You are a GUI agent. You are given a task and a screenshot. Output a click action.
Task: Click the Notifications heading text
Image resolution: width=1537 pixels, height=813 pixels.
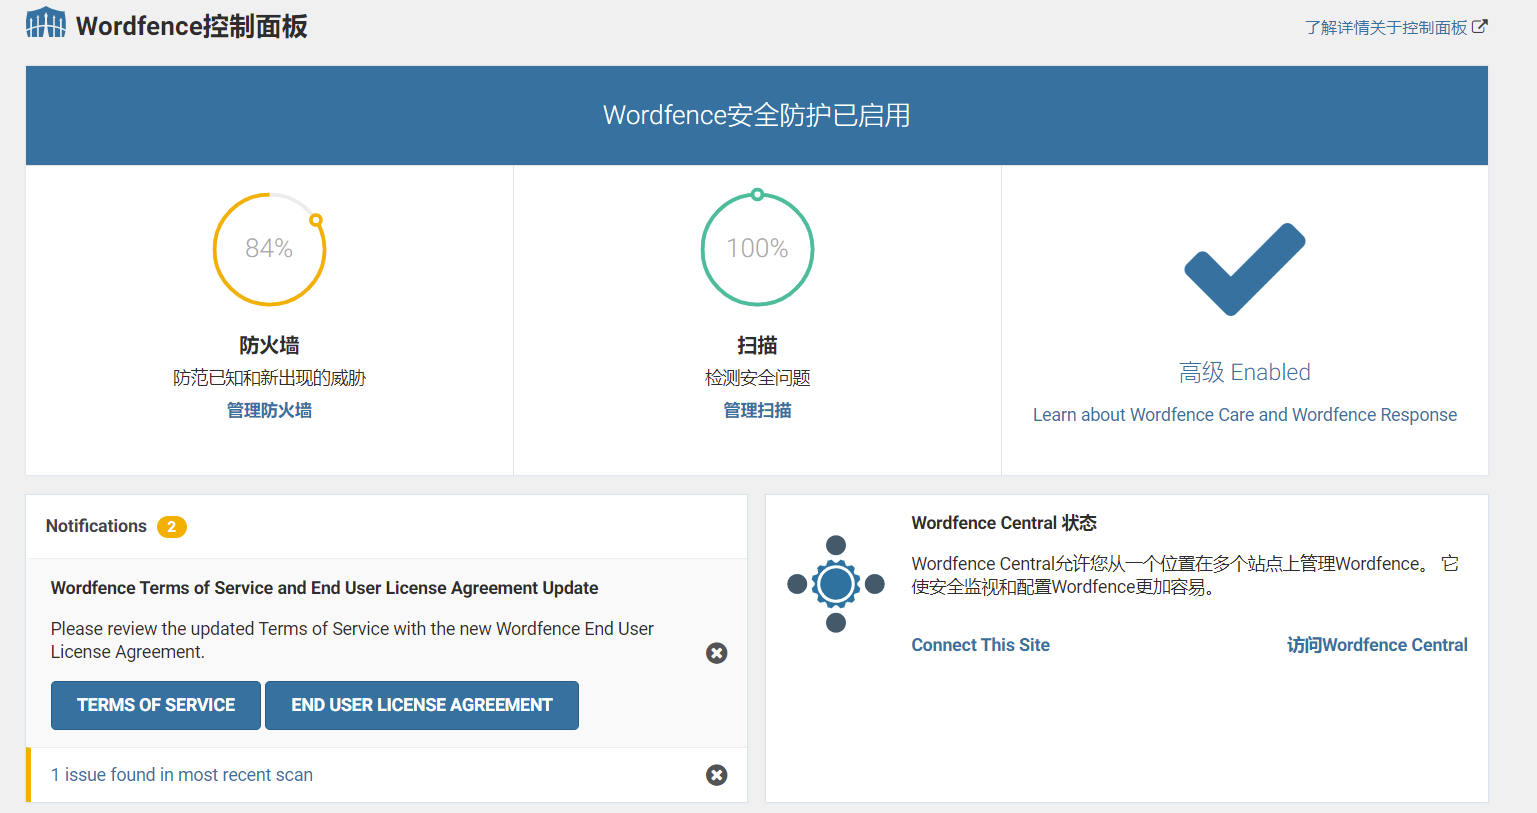(x=96, y=526)
